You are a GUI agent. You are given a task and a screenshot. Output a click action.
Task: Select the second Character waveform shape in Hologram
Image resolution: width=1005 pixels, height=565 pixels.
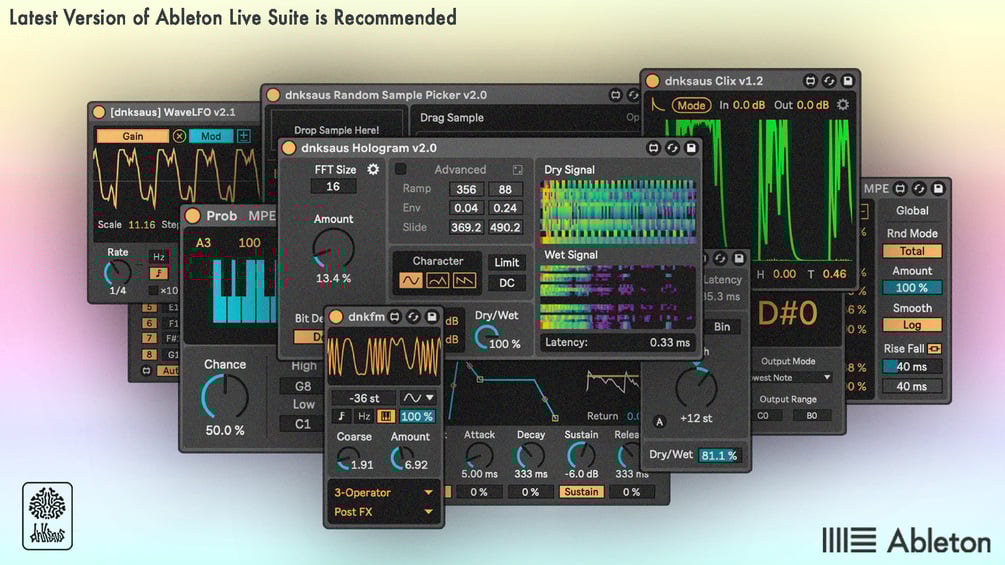point(438,281)
